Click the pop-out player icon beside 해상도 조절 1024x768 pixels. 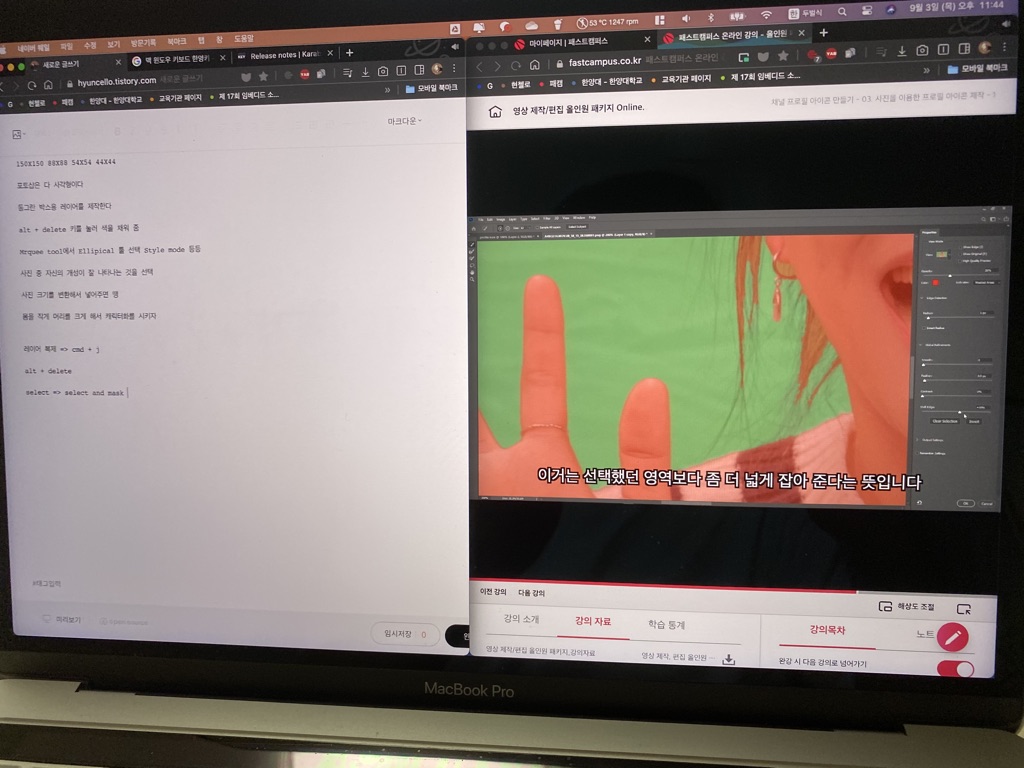click(x=964, y=609)
